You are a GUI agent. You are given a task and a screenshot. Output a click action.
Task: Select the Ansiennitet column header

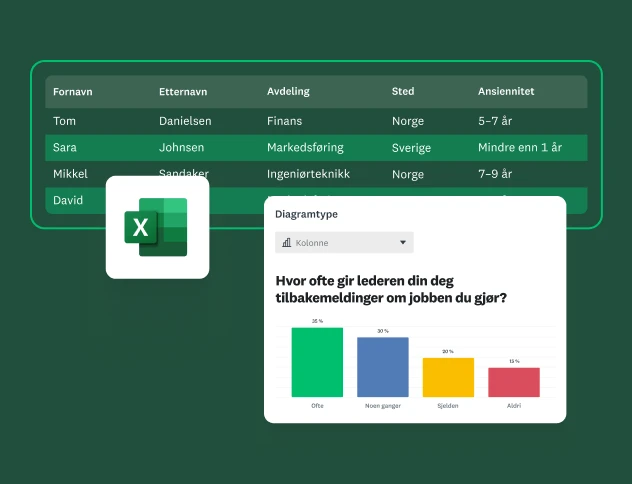[x=506, y=91]
